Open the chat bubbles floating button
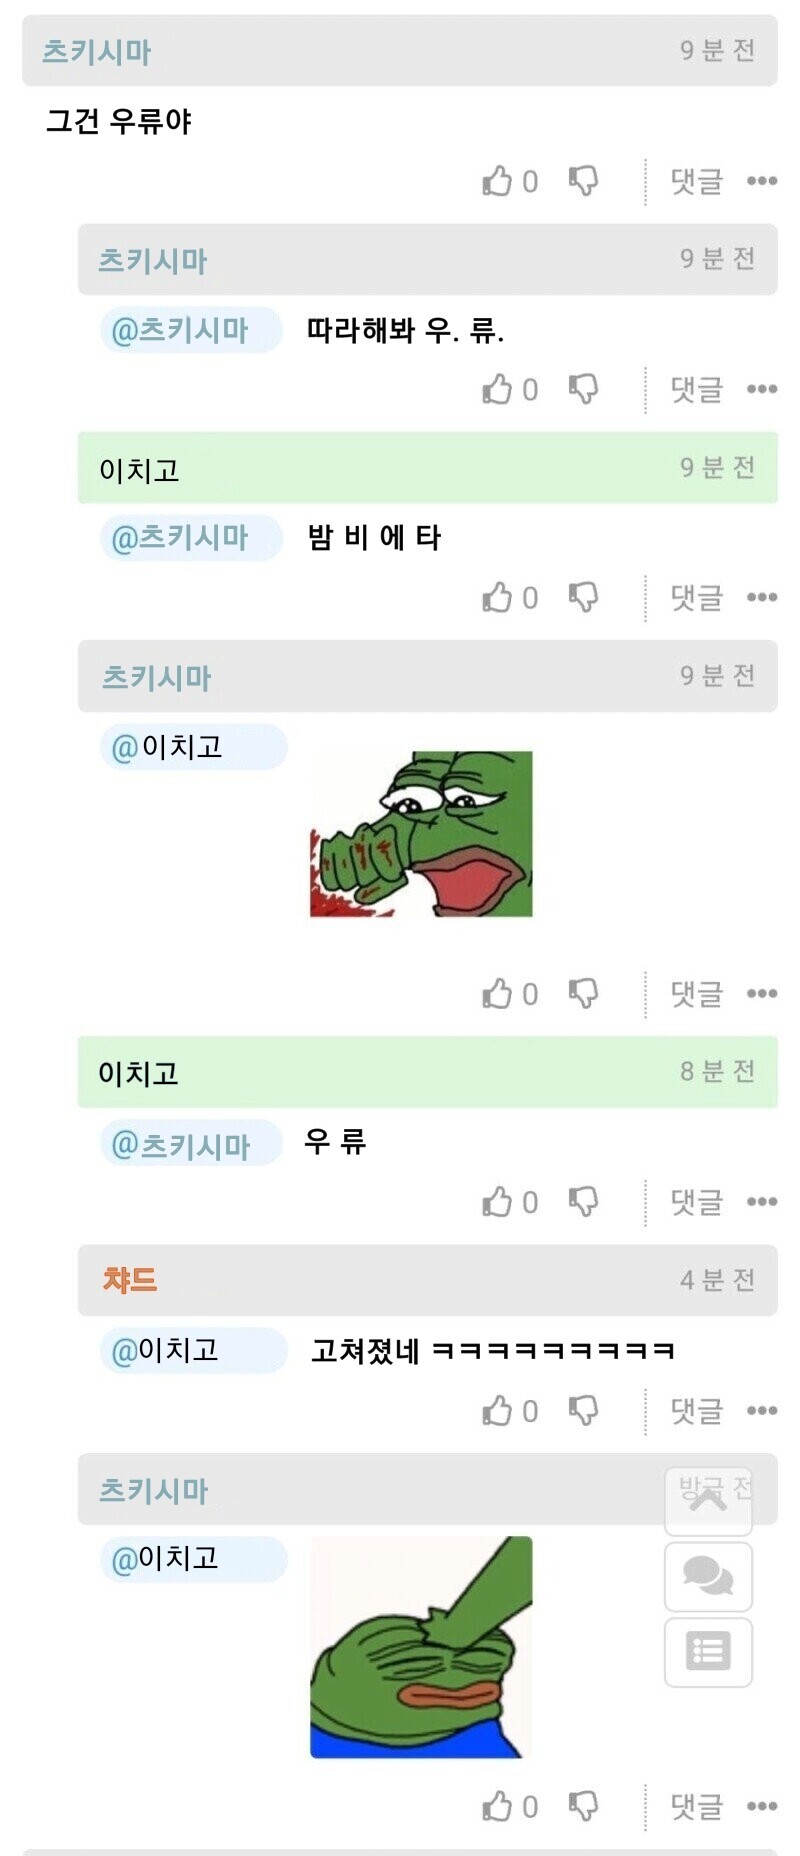The width and height of the screenshot is (800, 1856). click(708, 1576)
